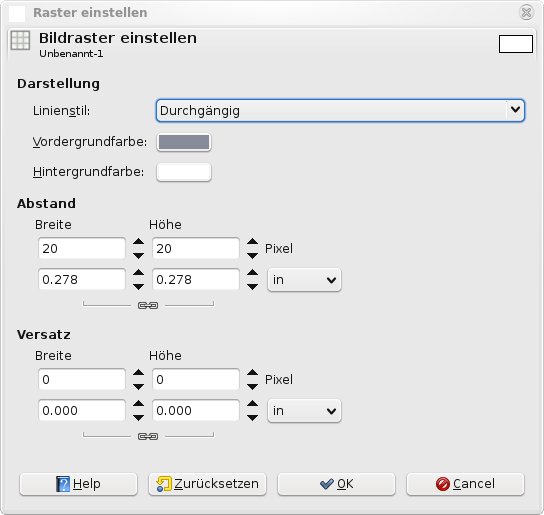Viewport: 544px width, 515px height.
Task: Click the Help button
Action: [x=78, y=484]
